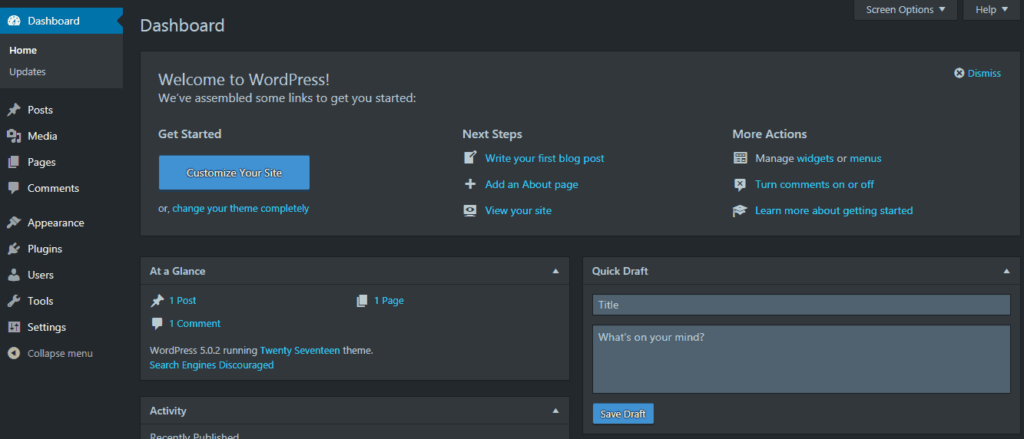Toggle the Activity widget arrow

pyautogui.click(x=556, y=411)
